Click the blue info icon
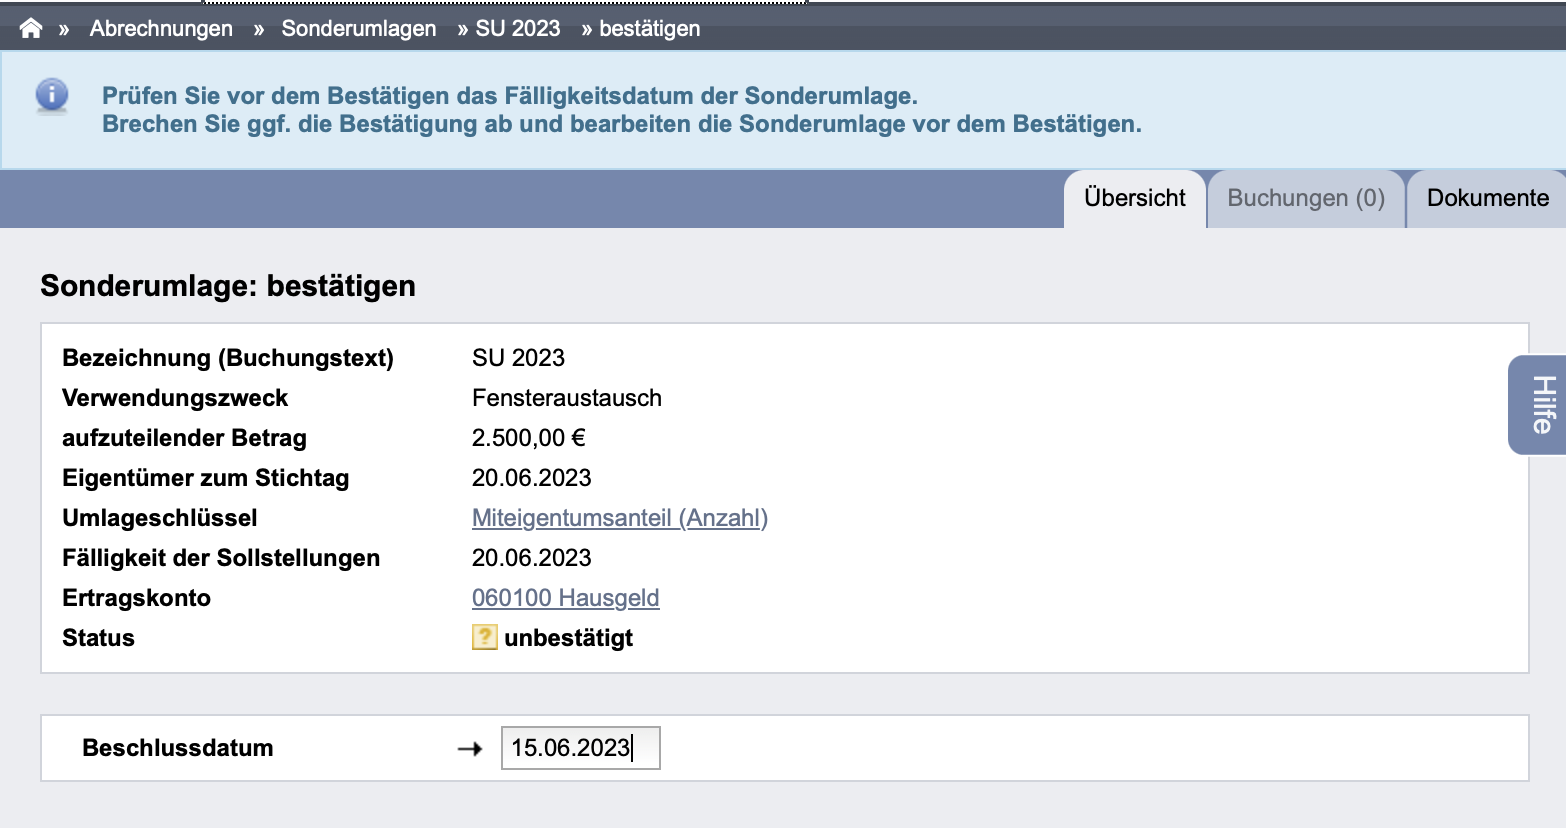The height and width of the screenshot is (828, 1566). [52, 96]
